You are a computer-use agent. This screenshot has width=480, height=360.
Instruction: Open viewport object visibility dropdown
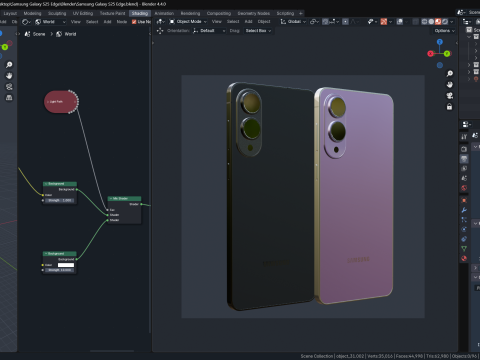tap(372, 21)
